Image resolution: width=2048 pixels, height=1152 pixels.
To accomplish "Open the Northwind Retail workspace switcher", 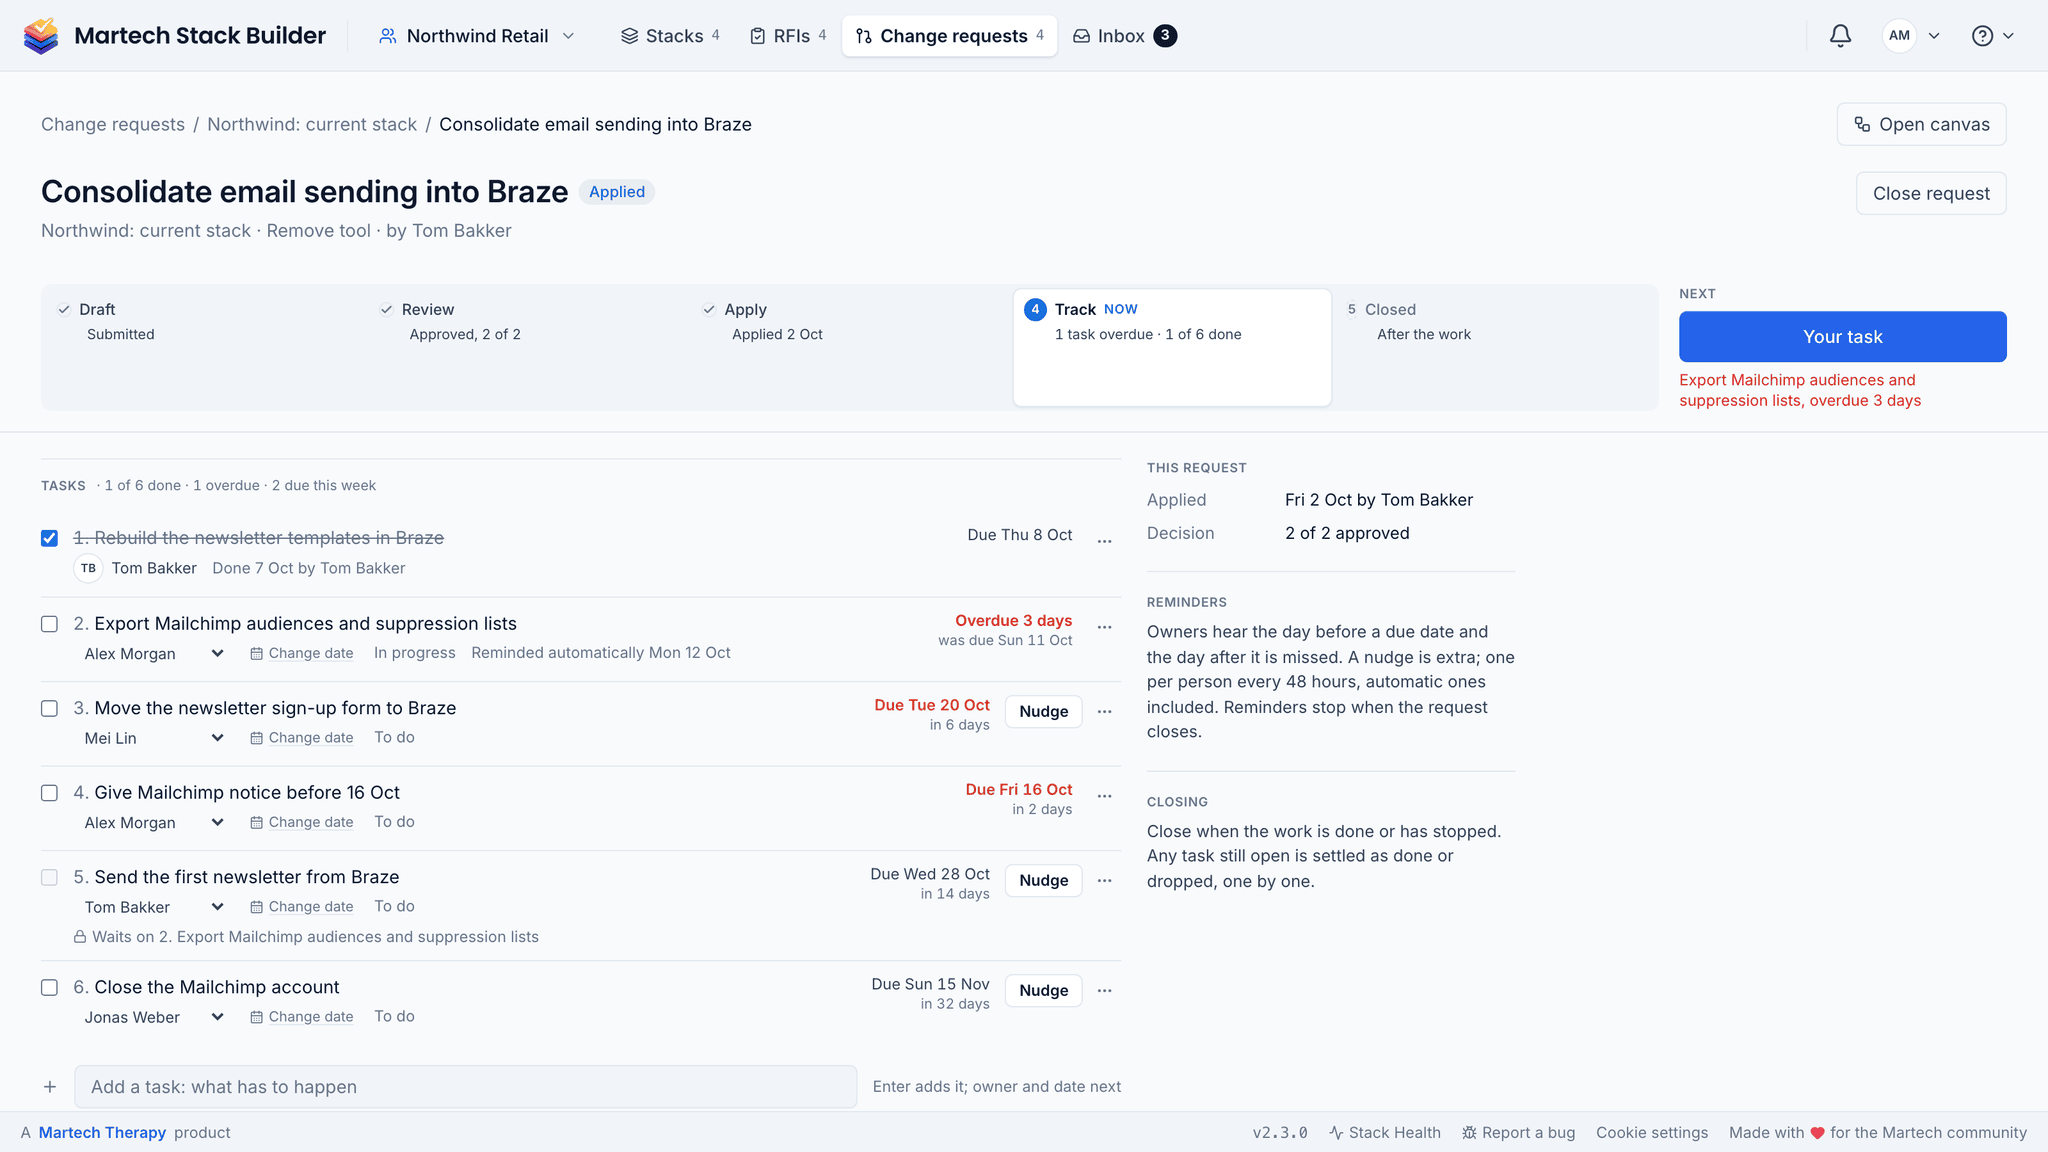I will 476,36.
